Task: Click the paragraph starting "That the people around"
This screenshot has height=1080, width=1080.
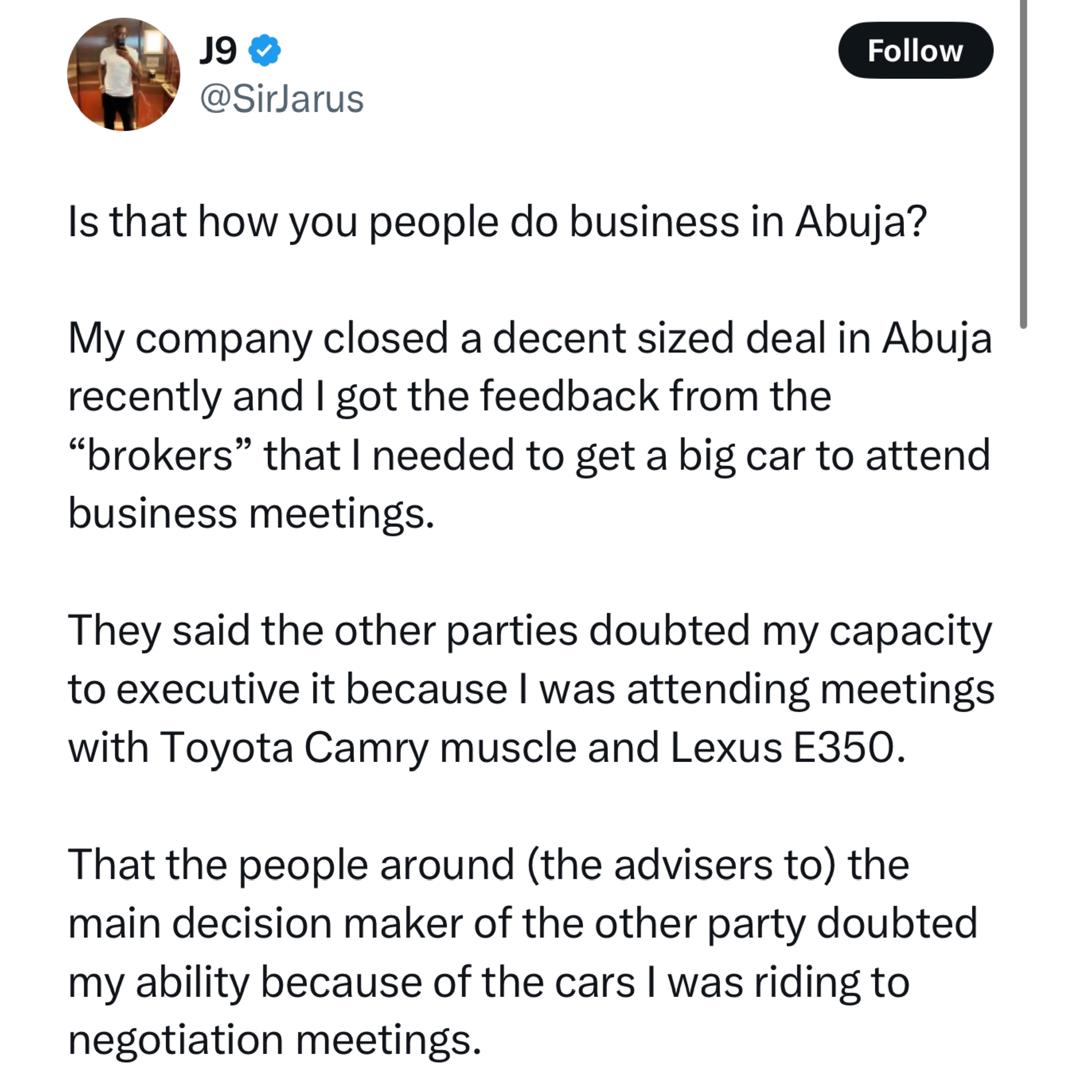Action: (x=522, y=953)
